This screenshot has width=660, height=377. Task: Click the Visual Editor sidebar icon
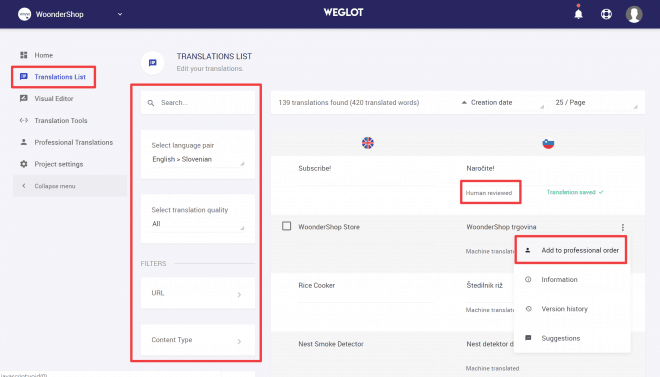[x=24, y=98]
